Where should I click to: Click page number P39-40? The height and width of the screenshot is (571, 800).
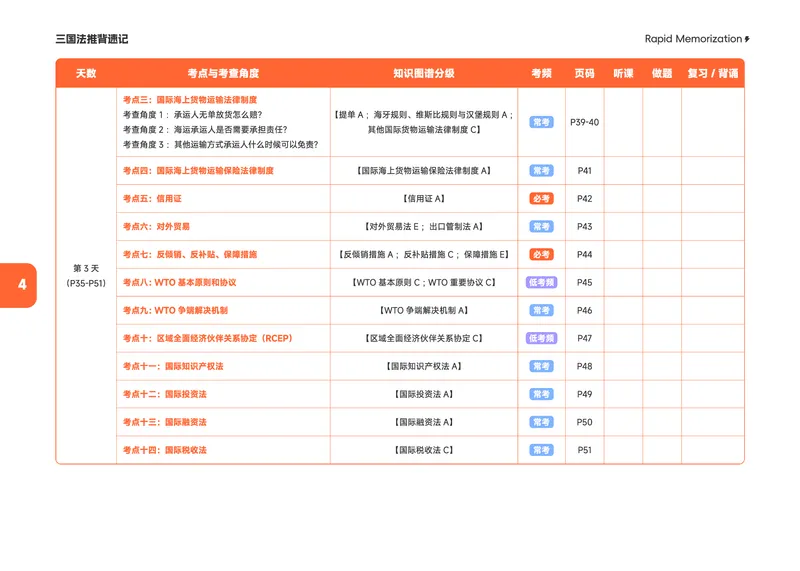click(585, 122)
